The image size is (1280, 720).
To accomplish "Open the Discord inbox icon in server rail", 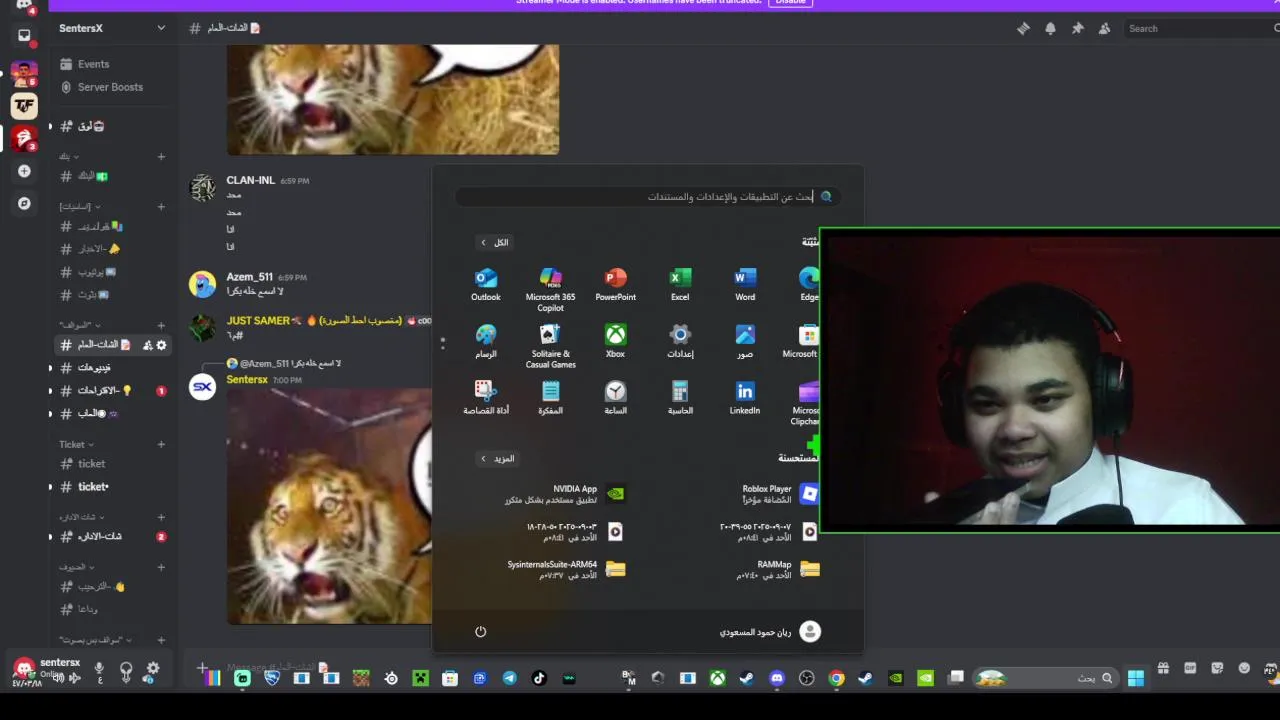I will click(x=24, y=36).
